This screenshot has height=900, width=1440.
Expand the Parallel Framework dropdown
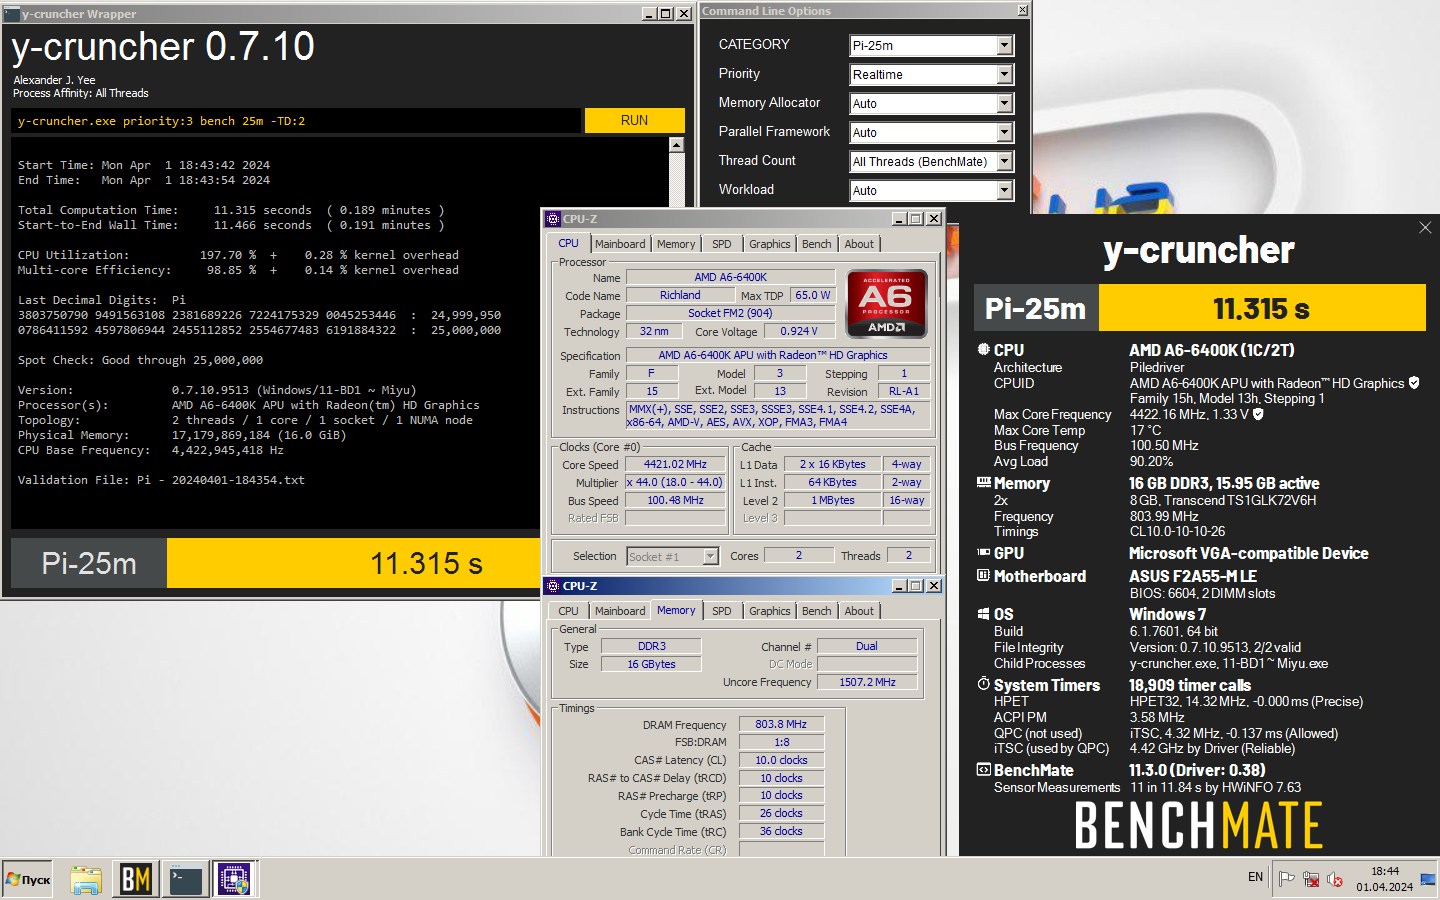click(1005, 132)
